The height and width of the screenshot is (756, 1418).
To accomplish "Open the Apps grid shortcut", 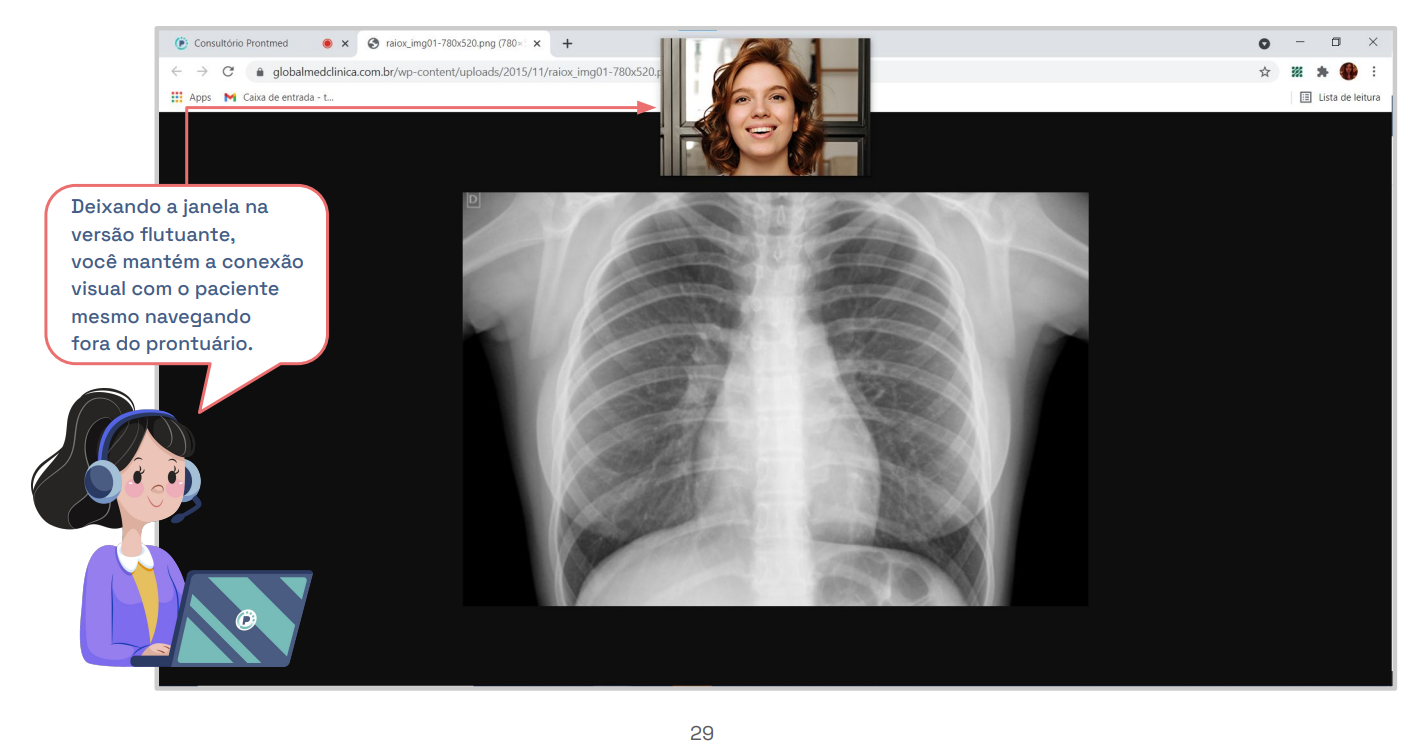I will click(x=191, y=97).
